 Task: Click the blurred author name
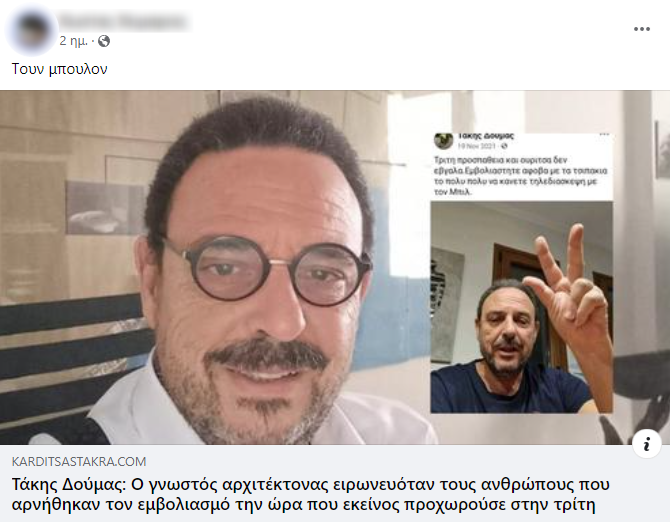122,21
